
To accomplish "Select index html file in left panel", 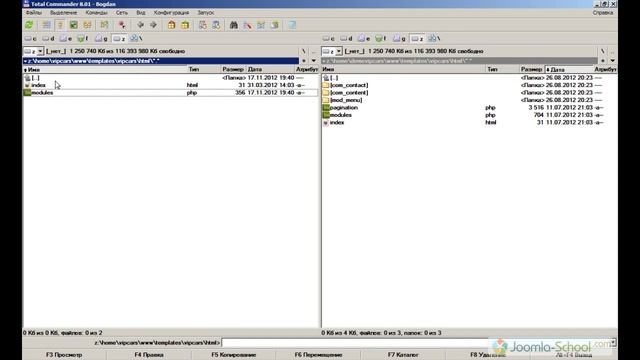I will [170, 85].
